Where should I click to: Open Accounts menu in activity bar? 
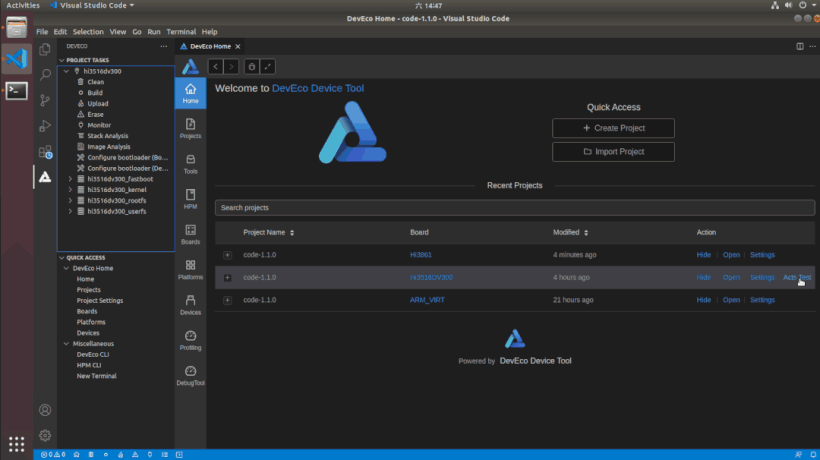[45, 410]
